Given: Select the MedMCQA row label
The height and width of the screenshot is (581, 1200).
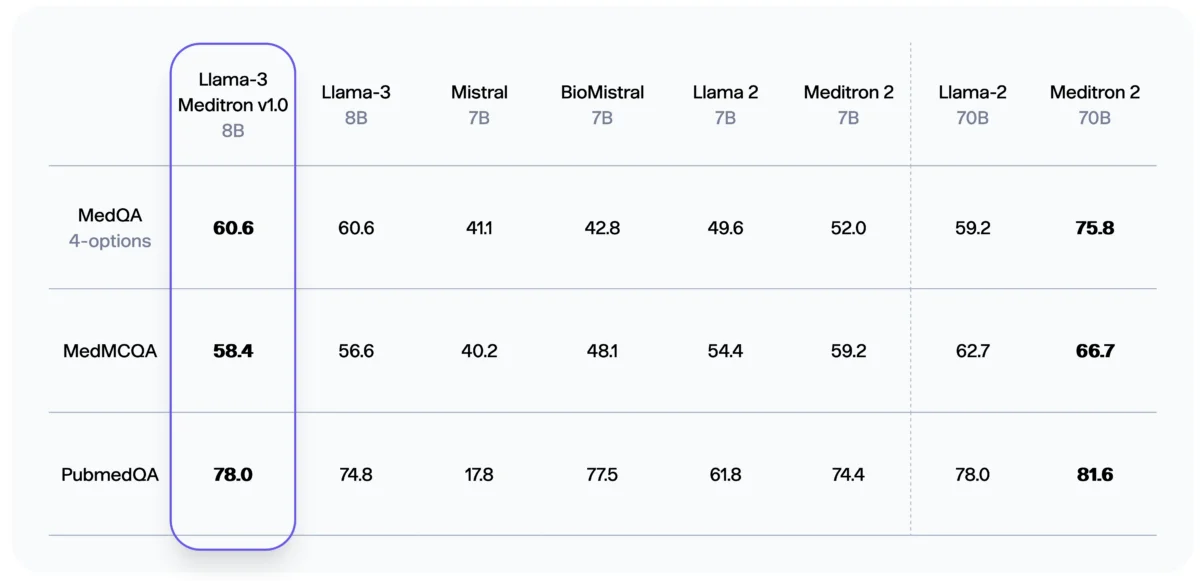Looking at the screenshot, I should [x=110, y=351].
